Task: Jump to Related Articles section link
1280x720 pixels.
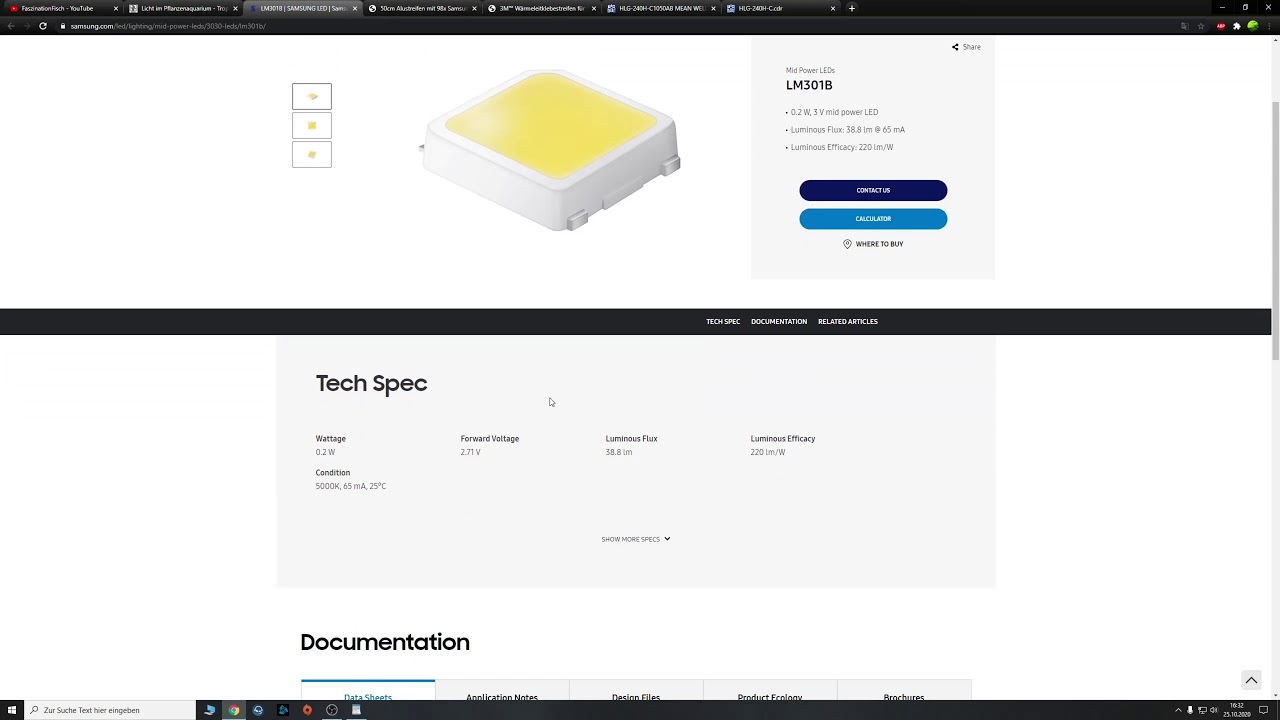Action: pyautogui.click(x=848, y=321)
